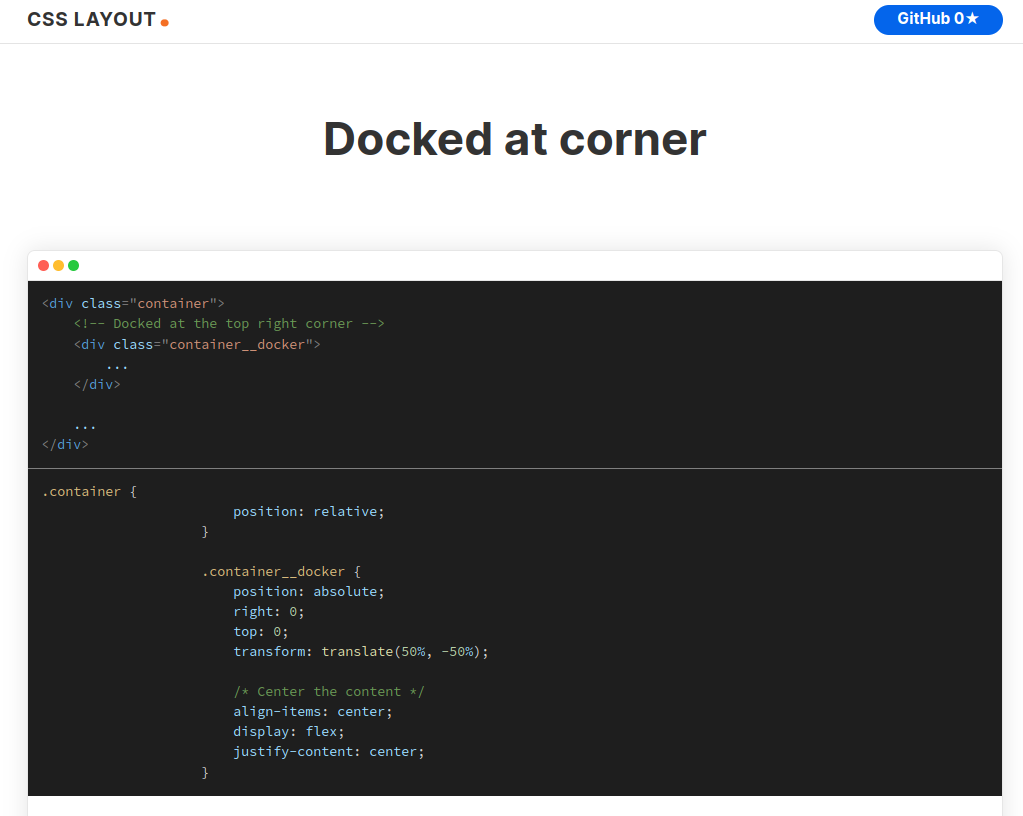Image resolution: width=1023 pixels, height=816 pixels.
Task: Click the ".container__docker {" selector line
Action: [x=281, y=571]
